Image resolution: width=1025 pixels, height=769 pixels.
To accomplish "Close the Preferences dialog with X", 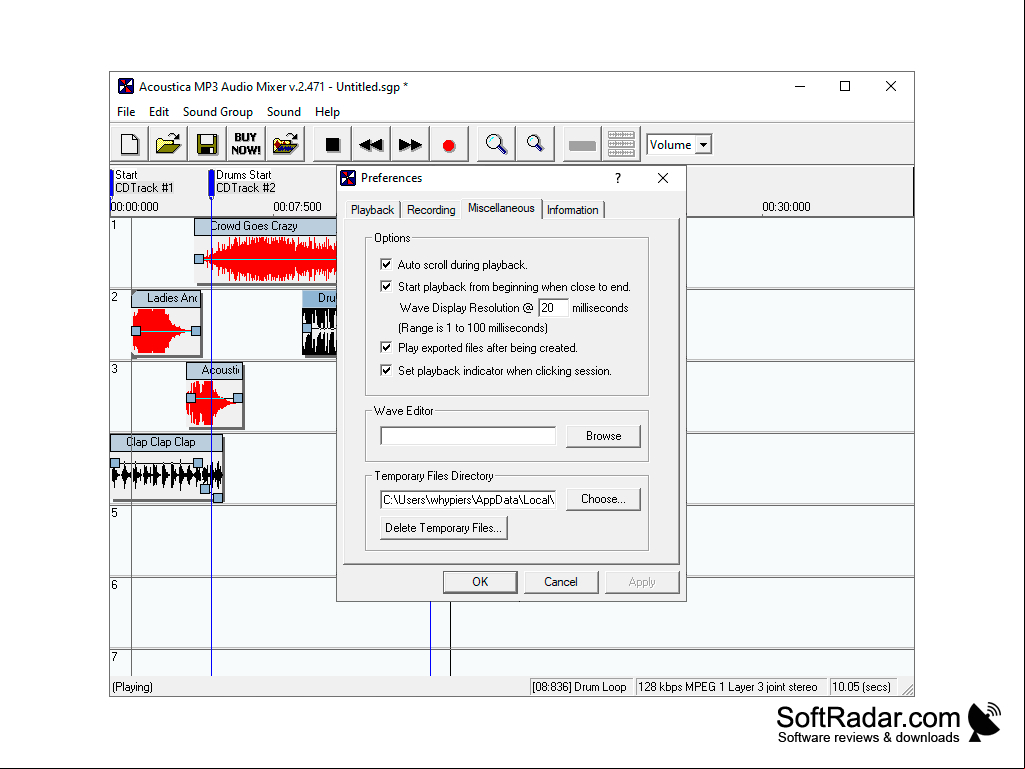I will point(663,178).
